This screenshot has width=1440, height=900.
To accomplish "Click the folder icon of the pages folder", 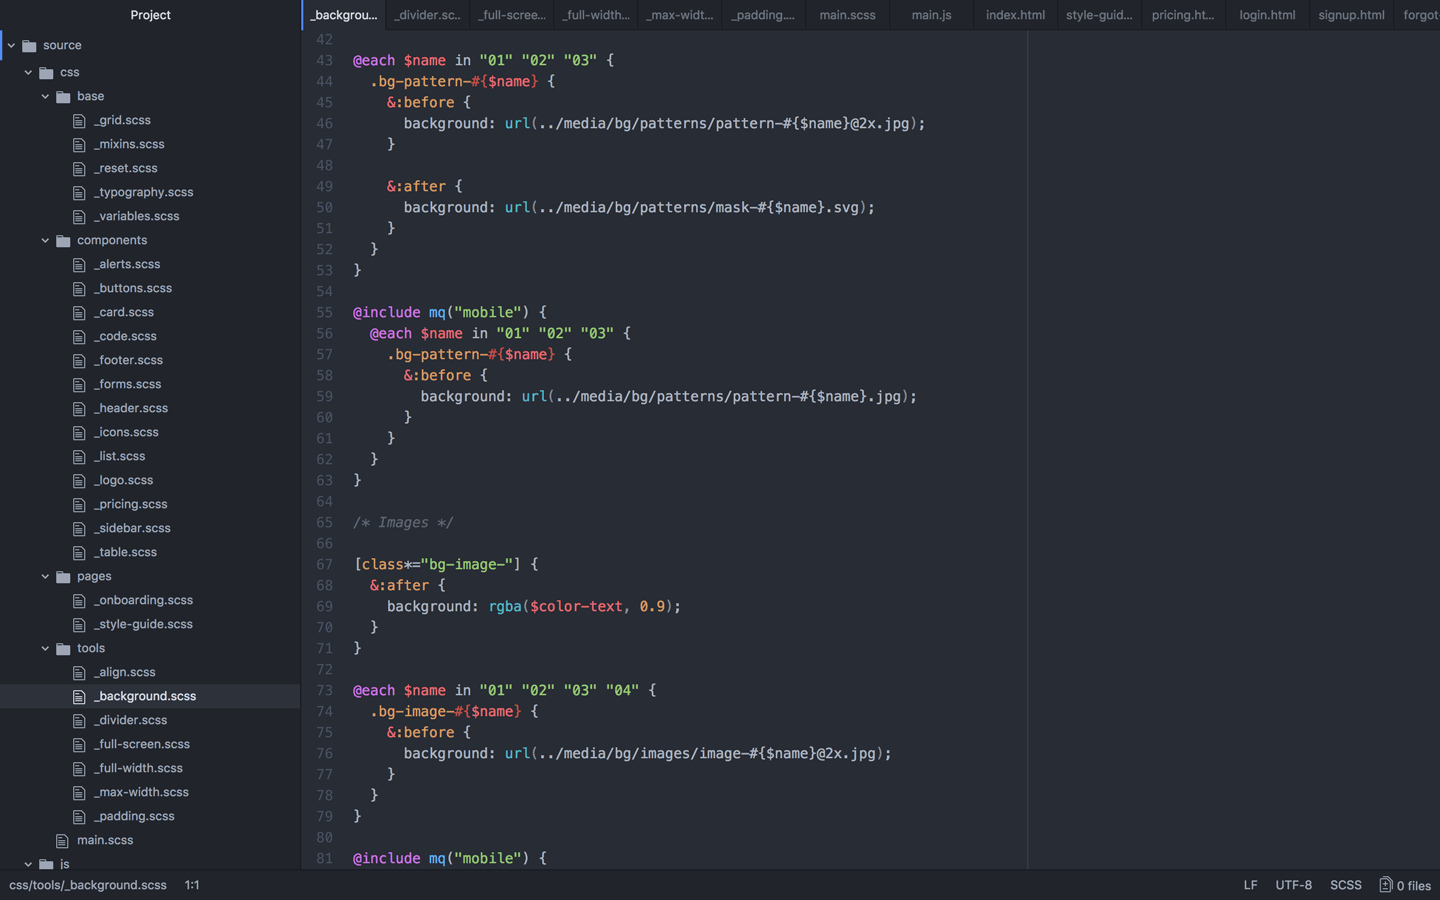I will [x=61, y=576].
